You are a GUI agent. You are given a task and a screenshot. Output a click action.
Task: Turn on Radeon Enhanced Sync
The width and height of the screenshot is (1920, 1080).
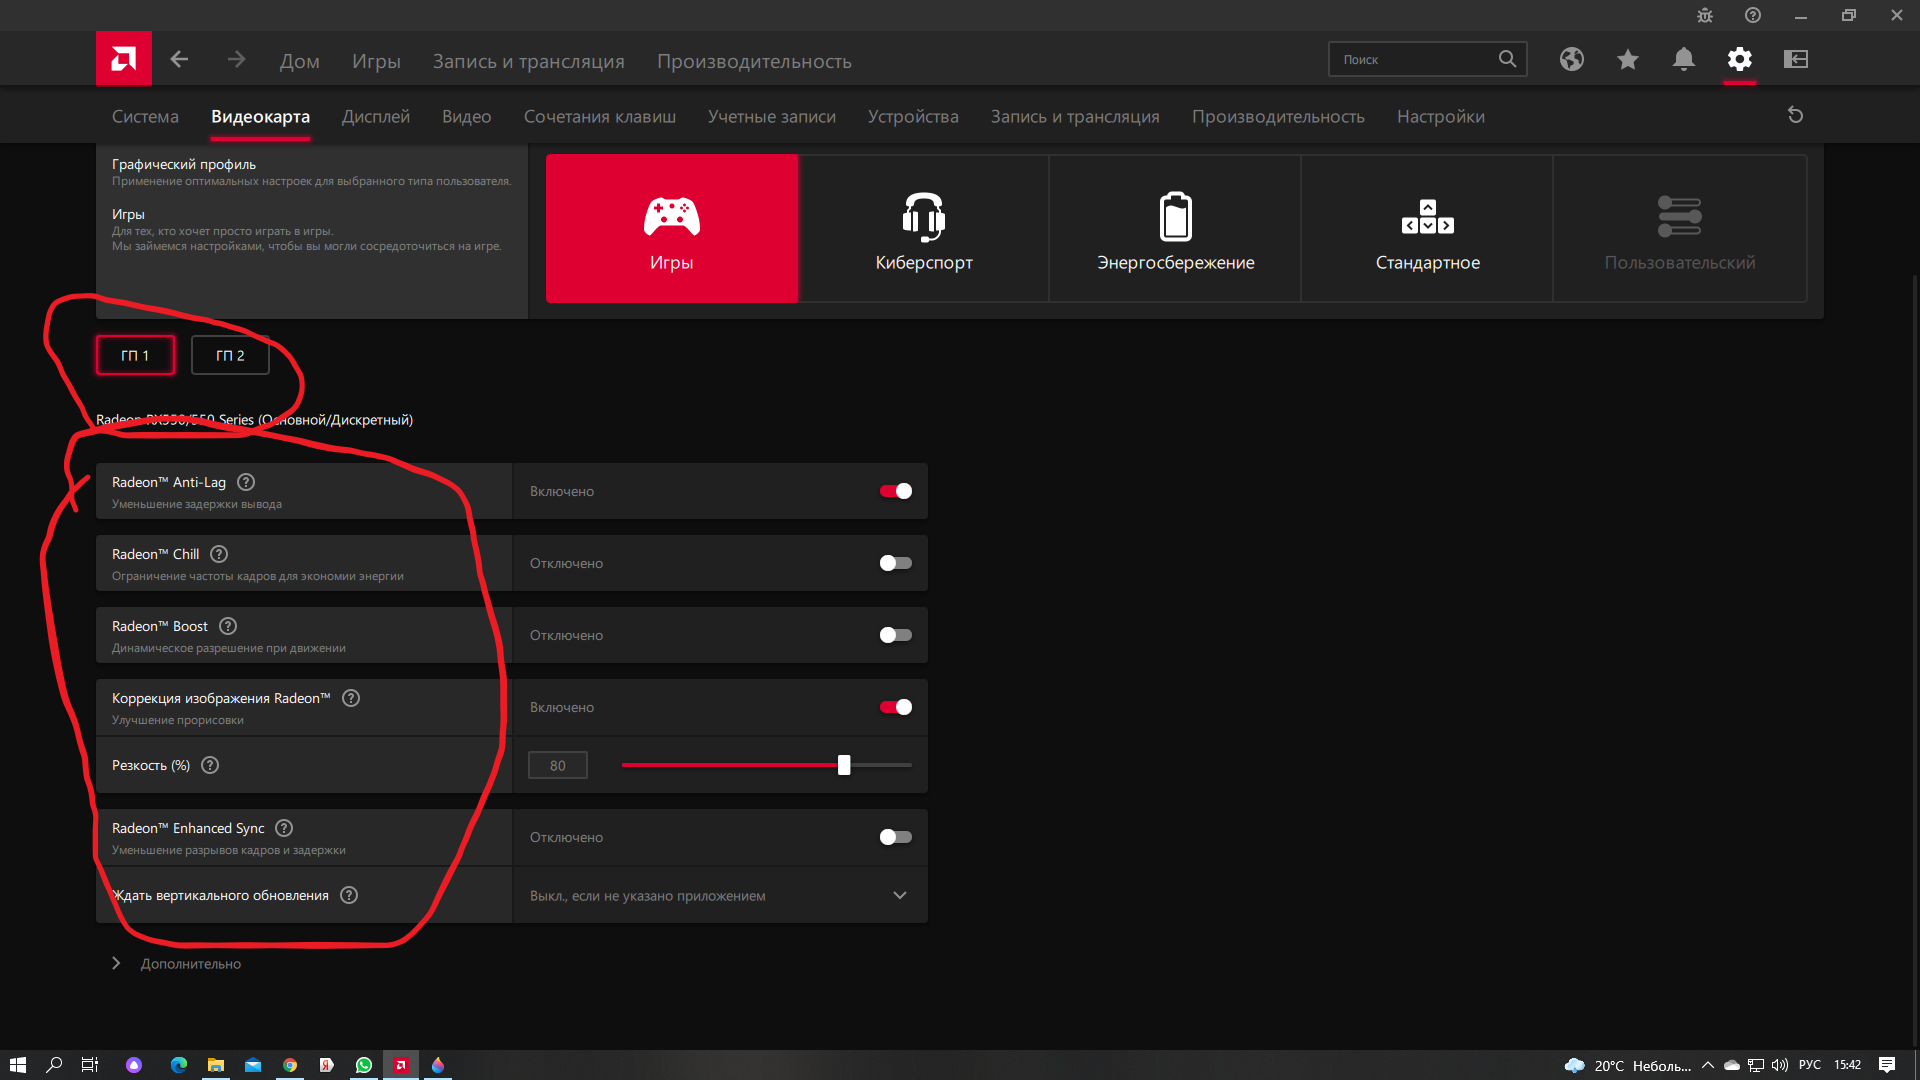click(895, 837)
